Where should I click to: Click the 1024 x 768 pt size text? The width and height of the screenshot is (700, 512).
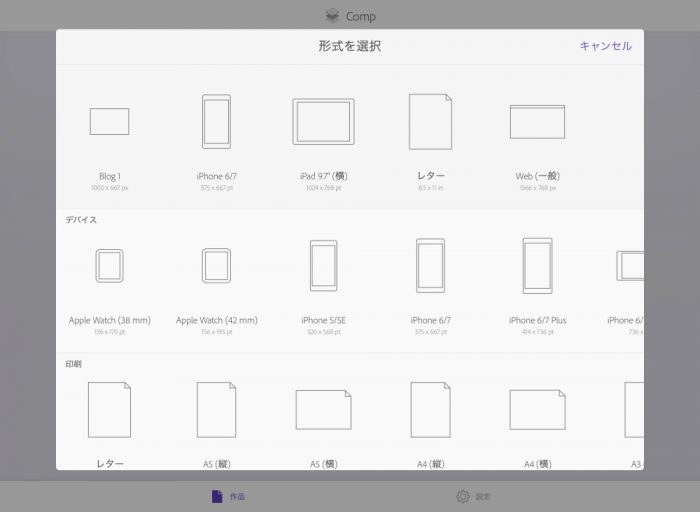(x=324, y=188)
